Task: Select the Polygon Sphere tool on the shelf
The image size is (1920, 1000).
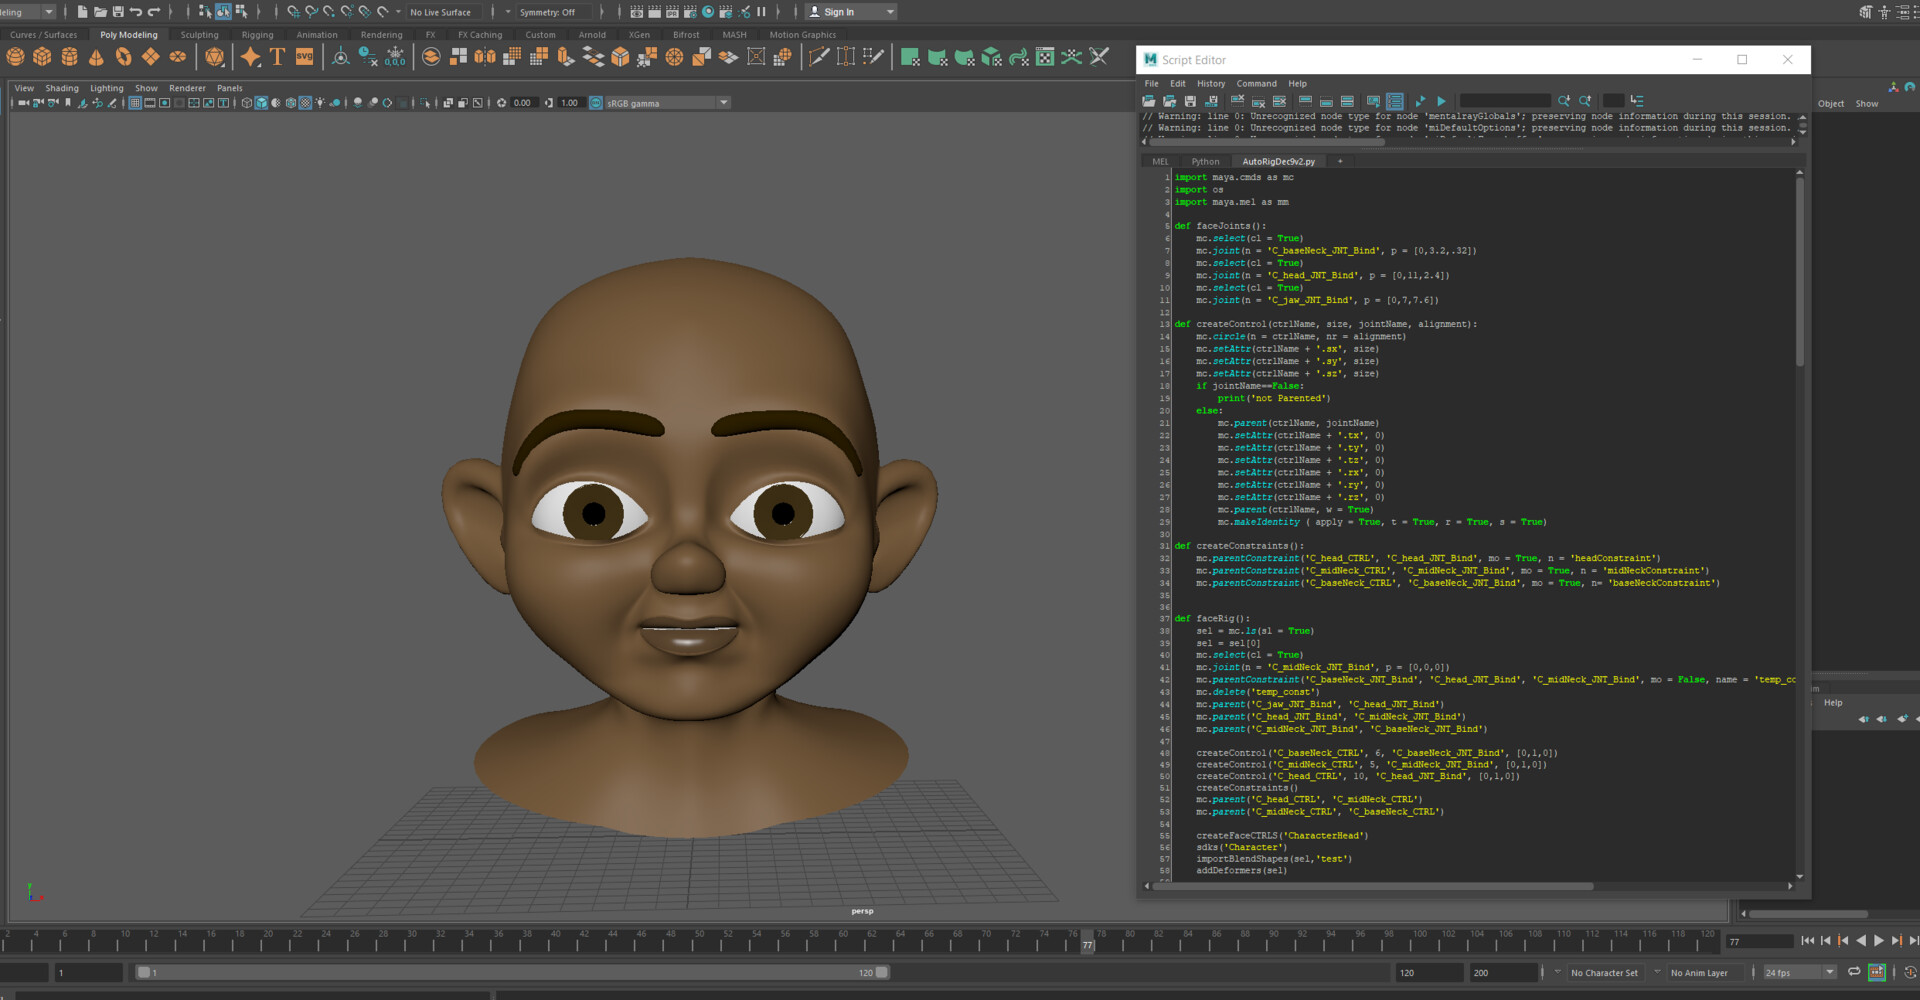Action: click(x=16, y=57)
